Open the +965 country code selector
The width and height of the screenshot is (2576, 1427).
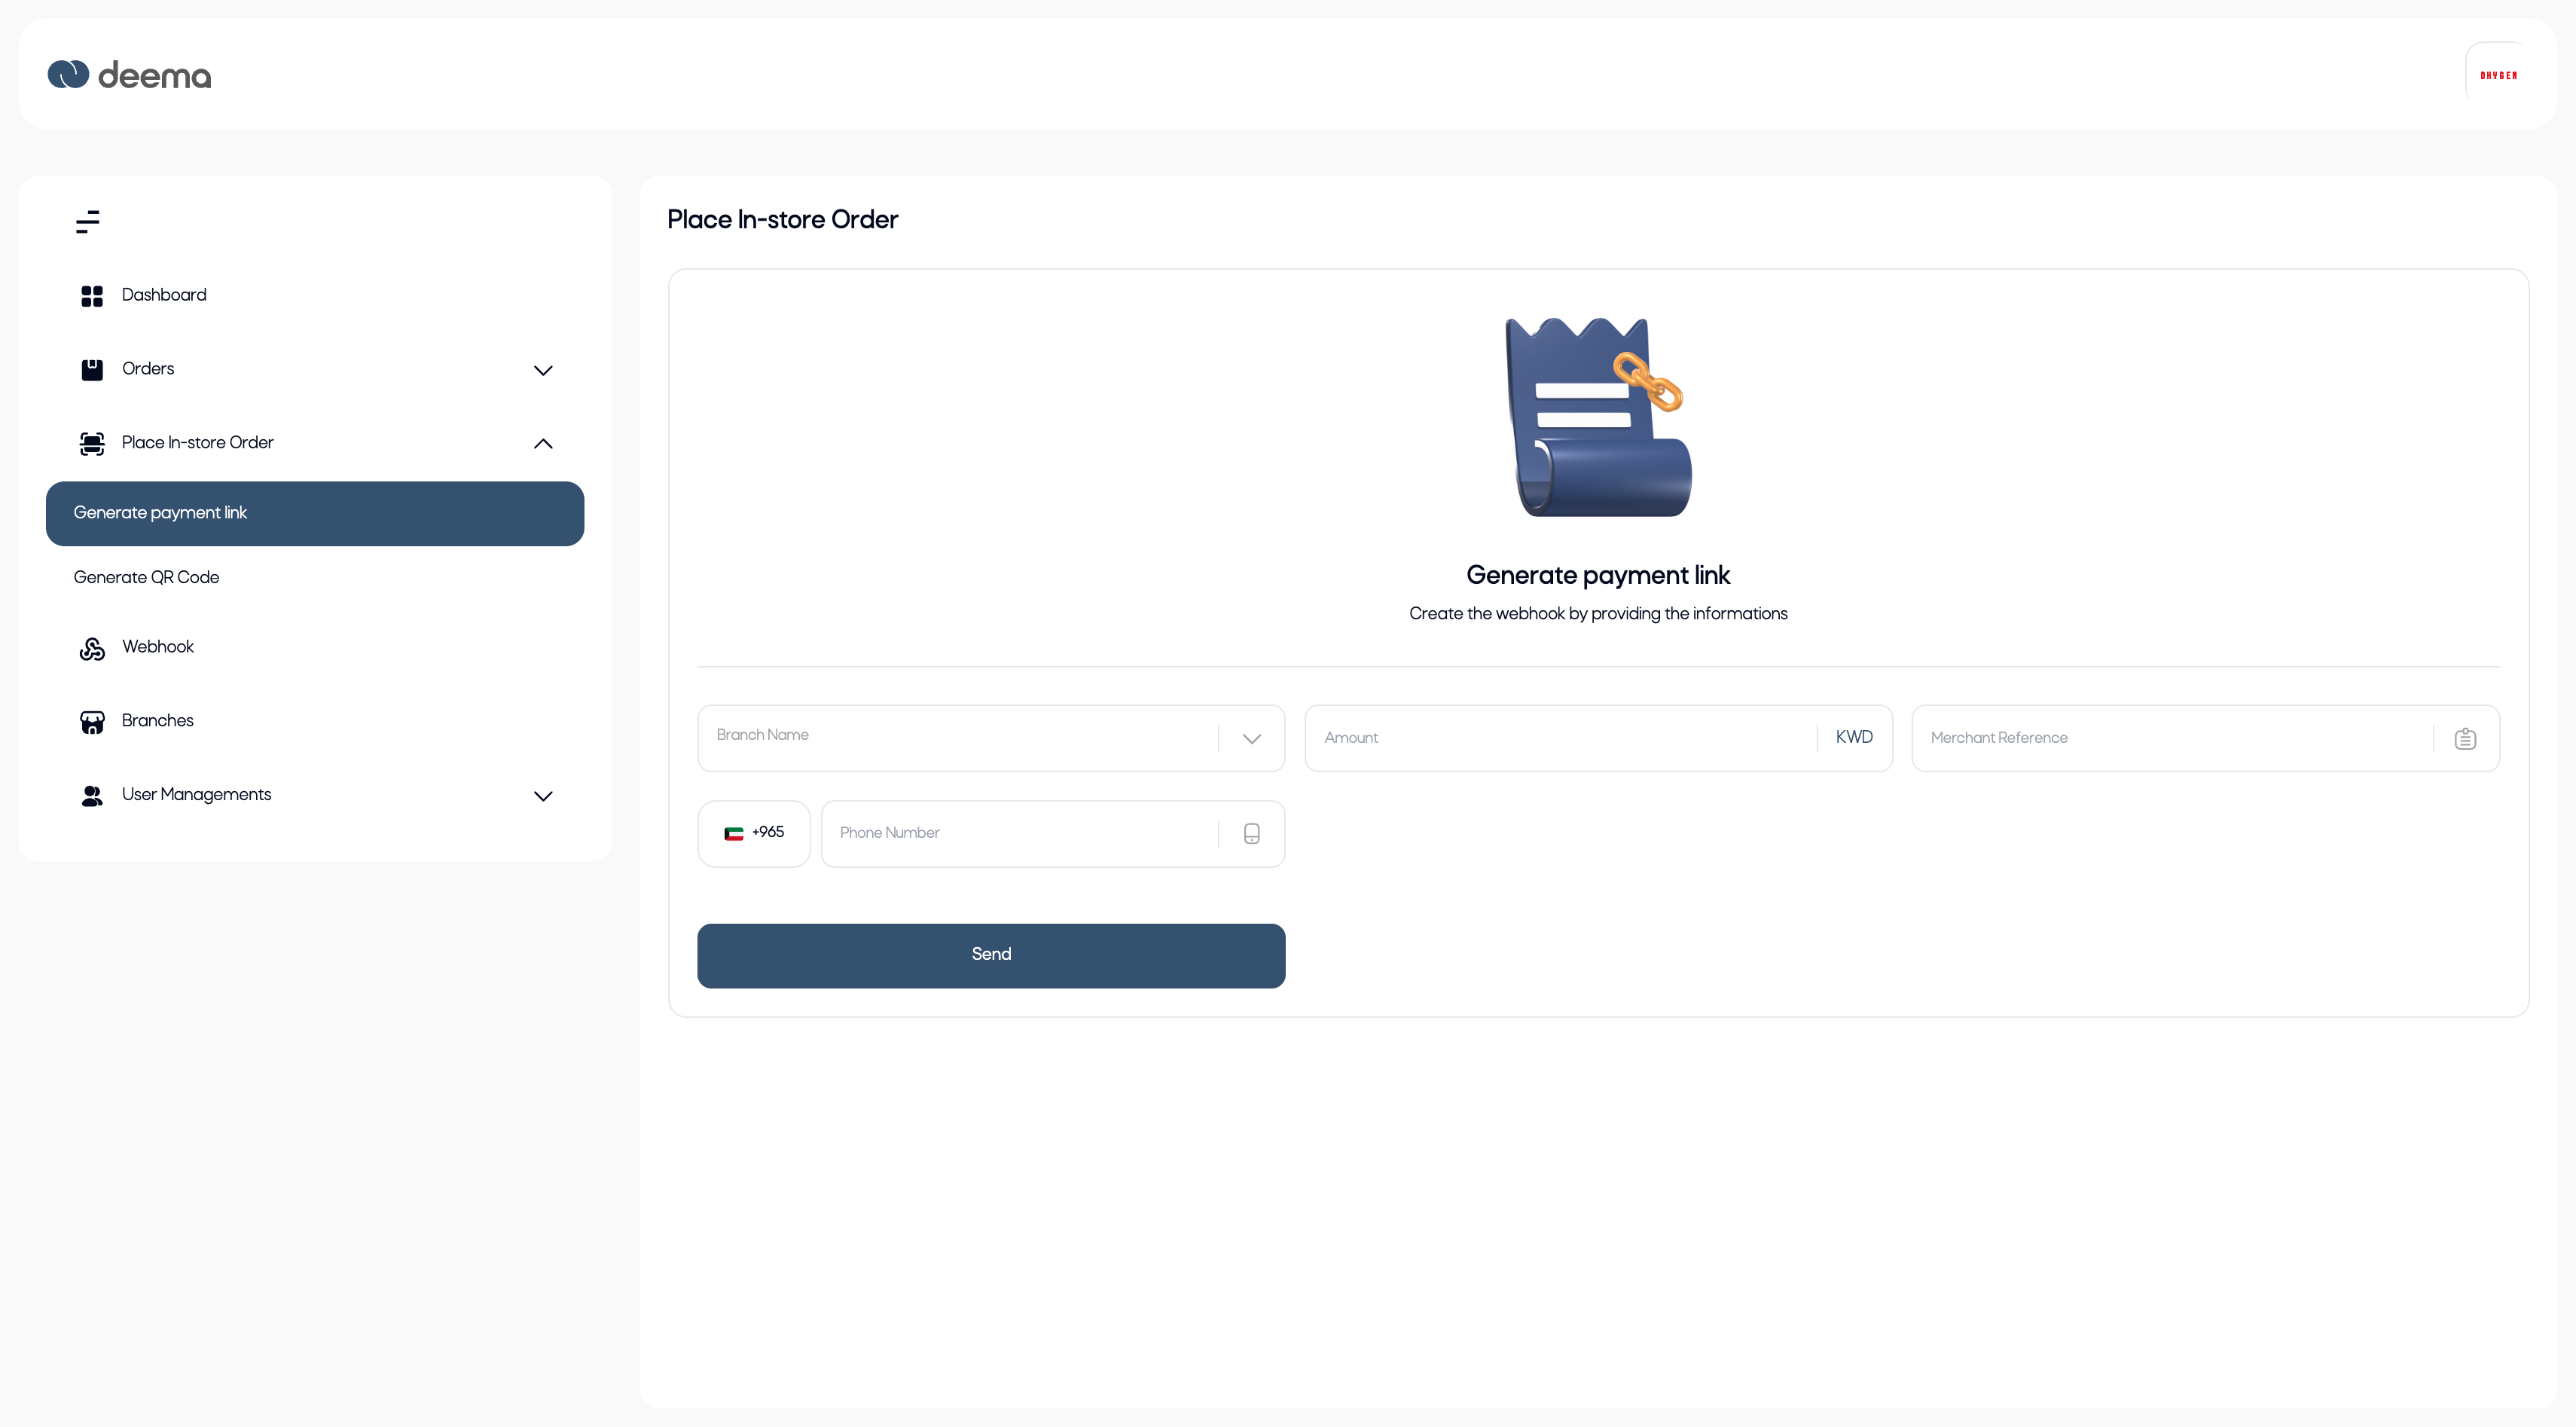754,833
